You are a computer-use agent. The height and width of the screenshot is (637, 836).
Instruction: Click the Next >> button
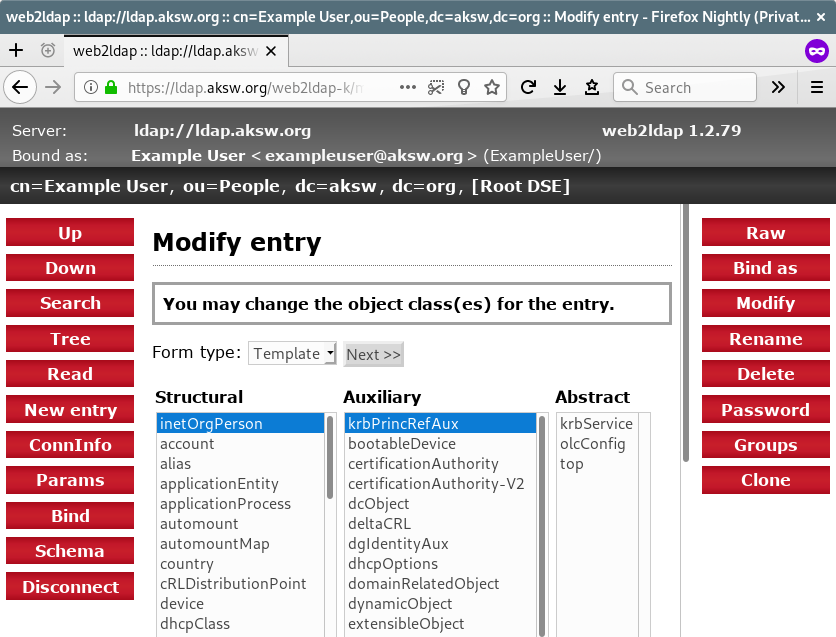[373, 354]
